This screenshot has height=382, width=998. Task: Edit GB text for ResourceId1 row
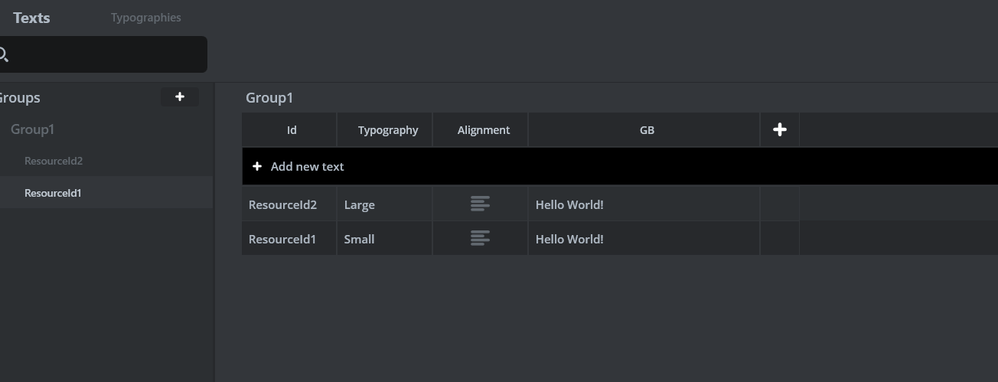[x=644, y=239]
